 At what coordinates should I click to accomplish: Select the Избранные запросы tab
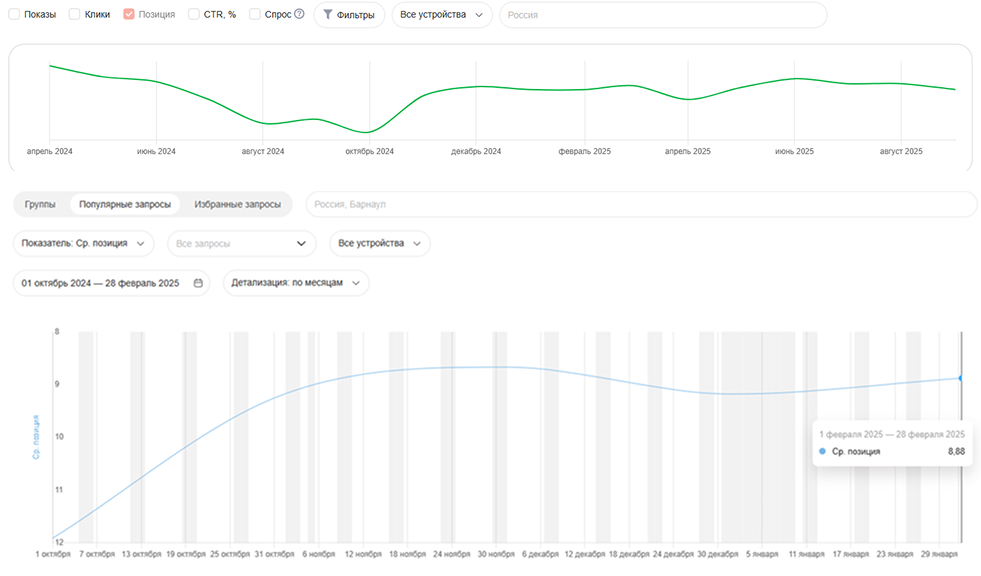[237, 204]
